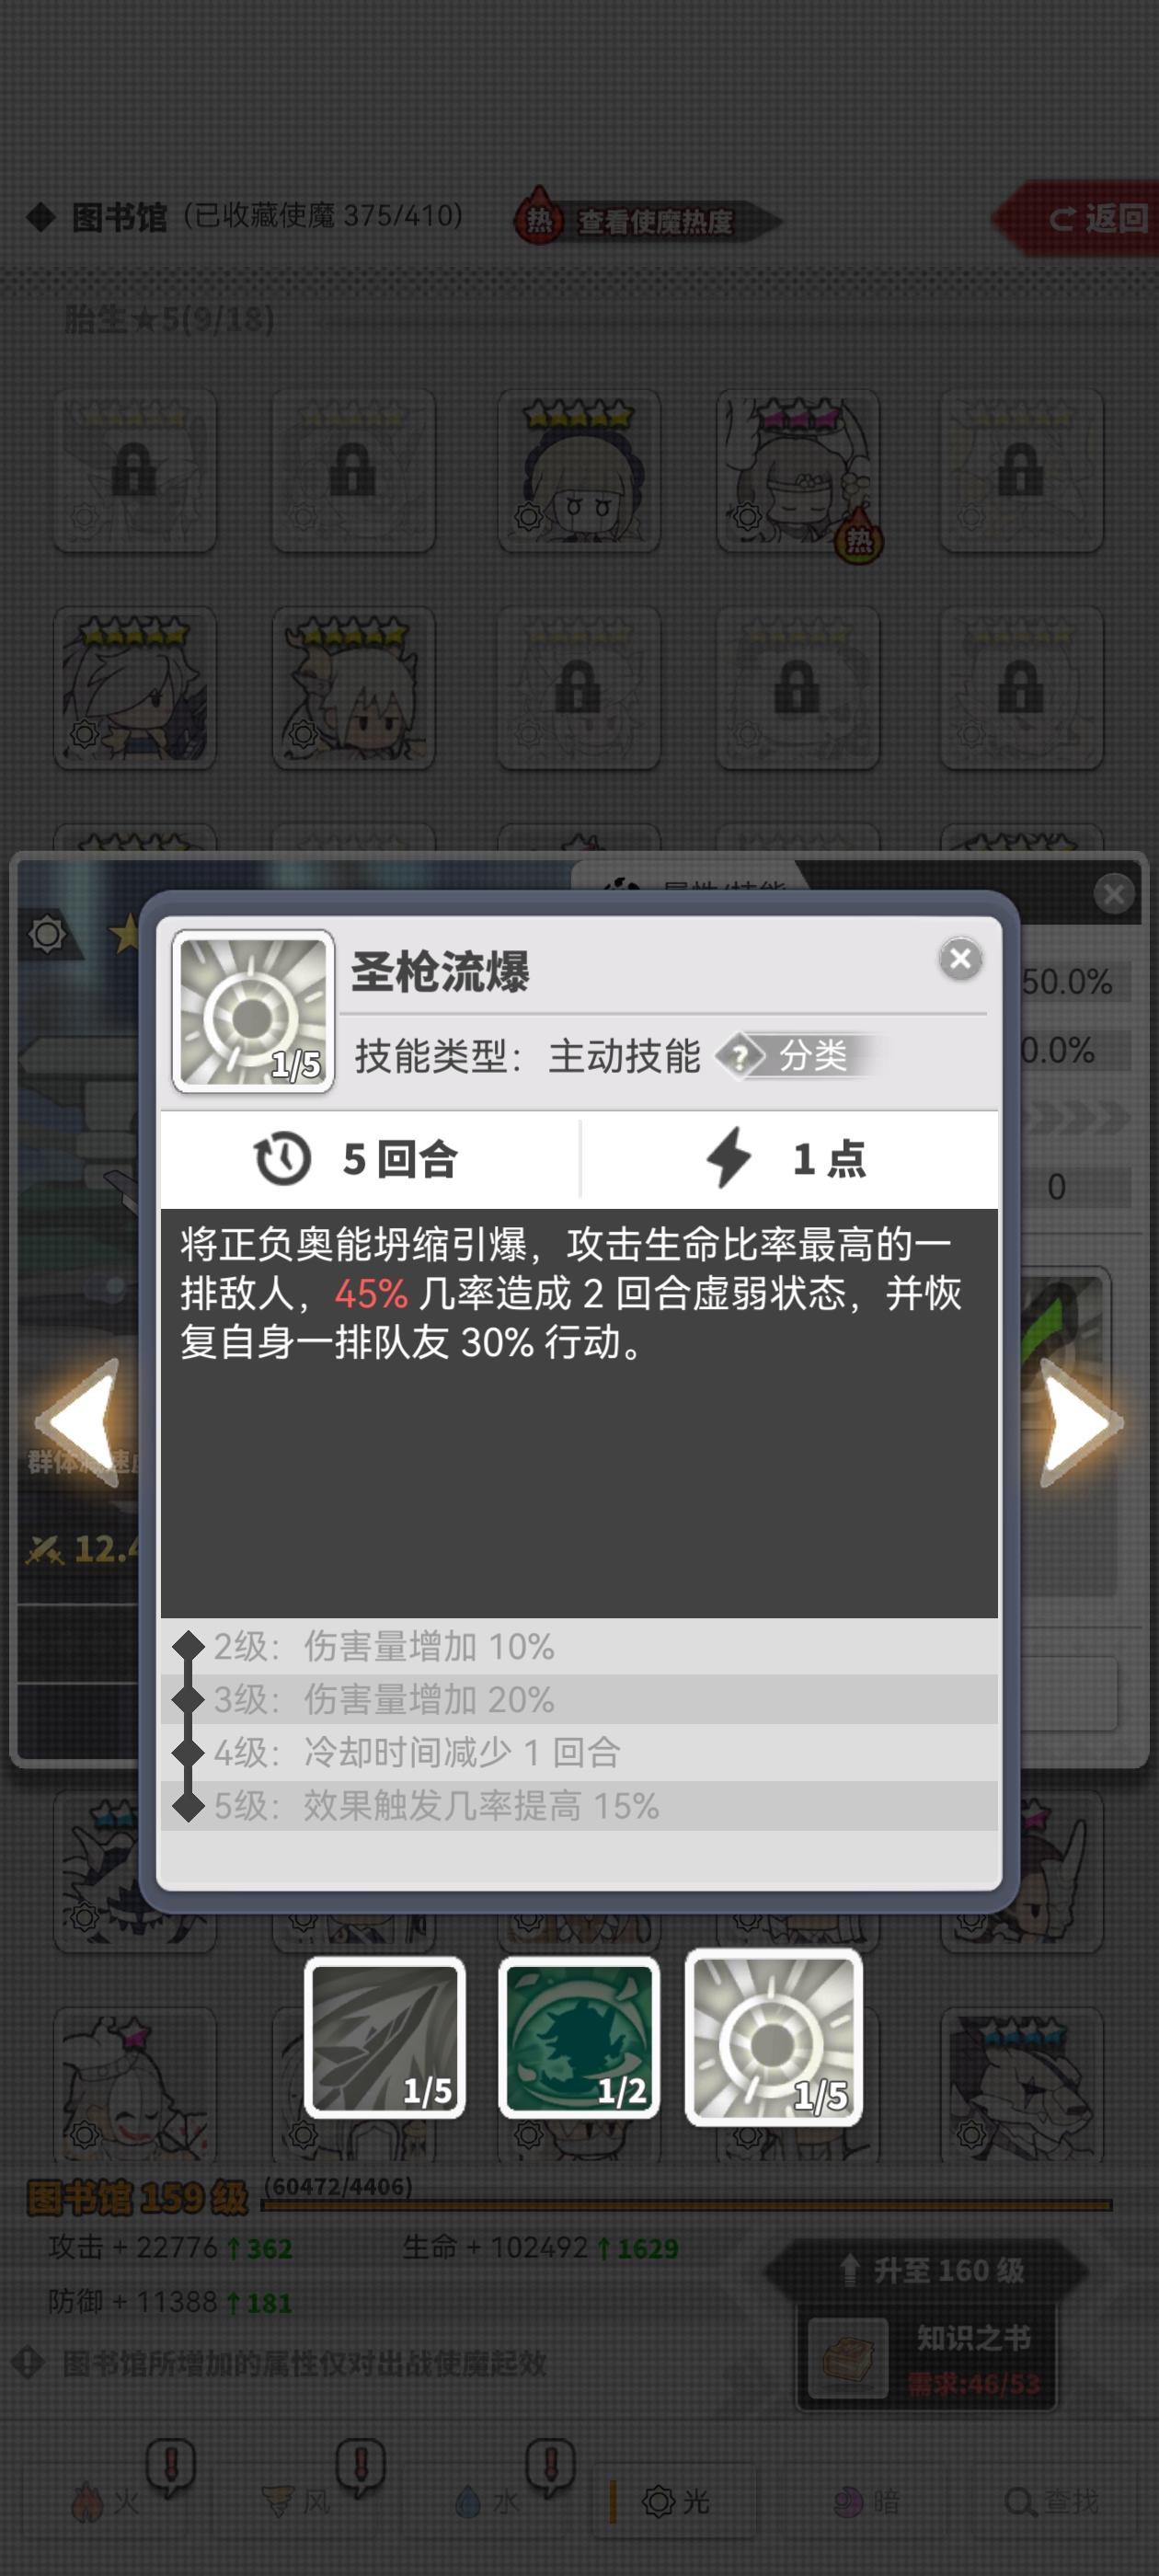The width and height of the screenshot is (1159, 2576).
Task: Select the third white burst skill icon
Action: click(x=773, y=2038)
